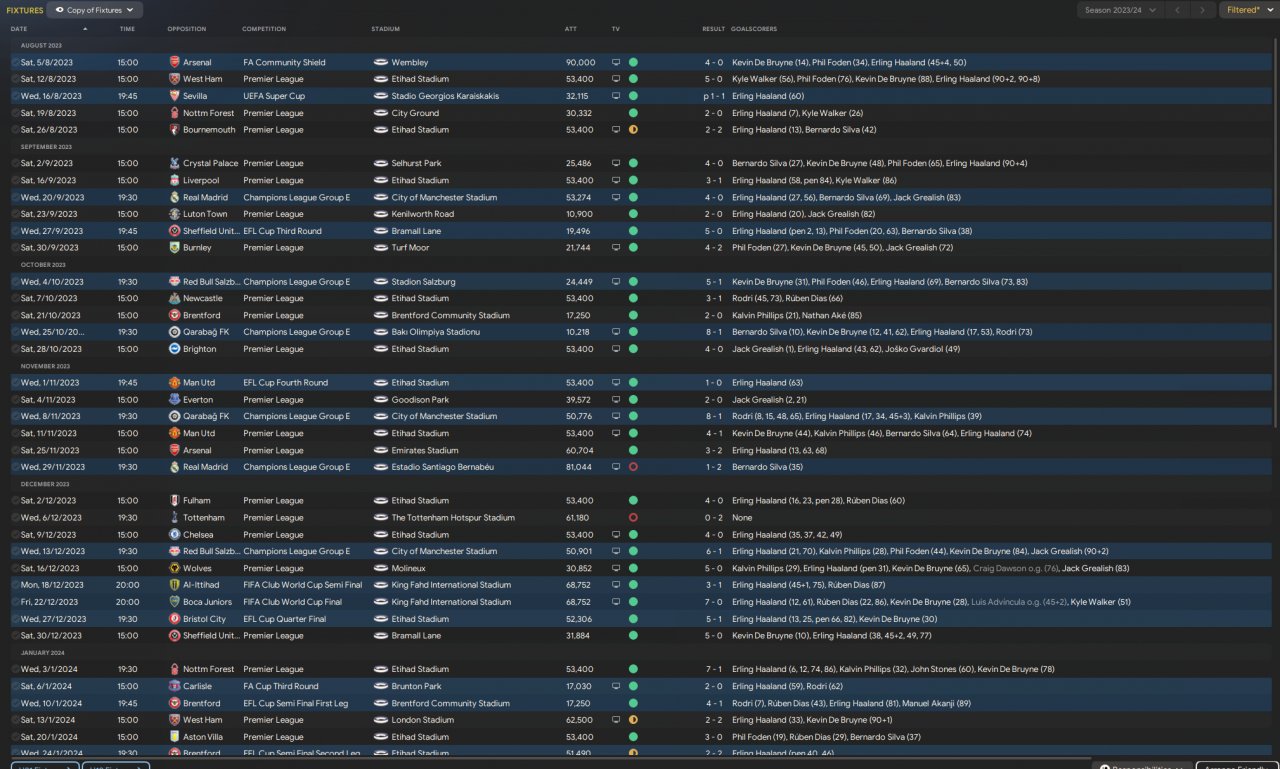
Task: Click the 0 - 2 result against Tottenham
Action: point(713,518)
